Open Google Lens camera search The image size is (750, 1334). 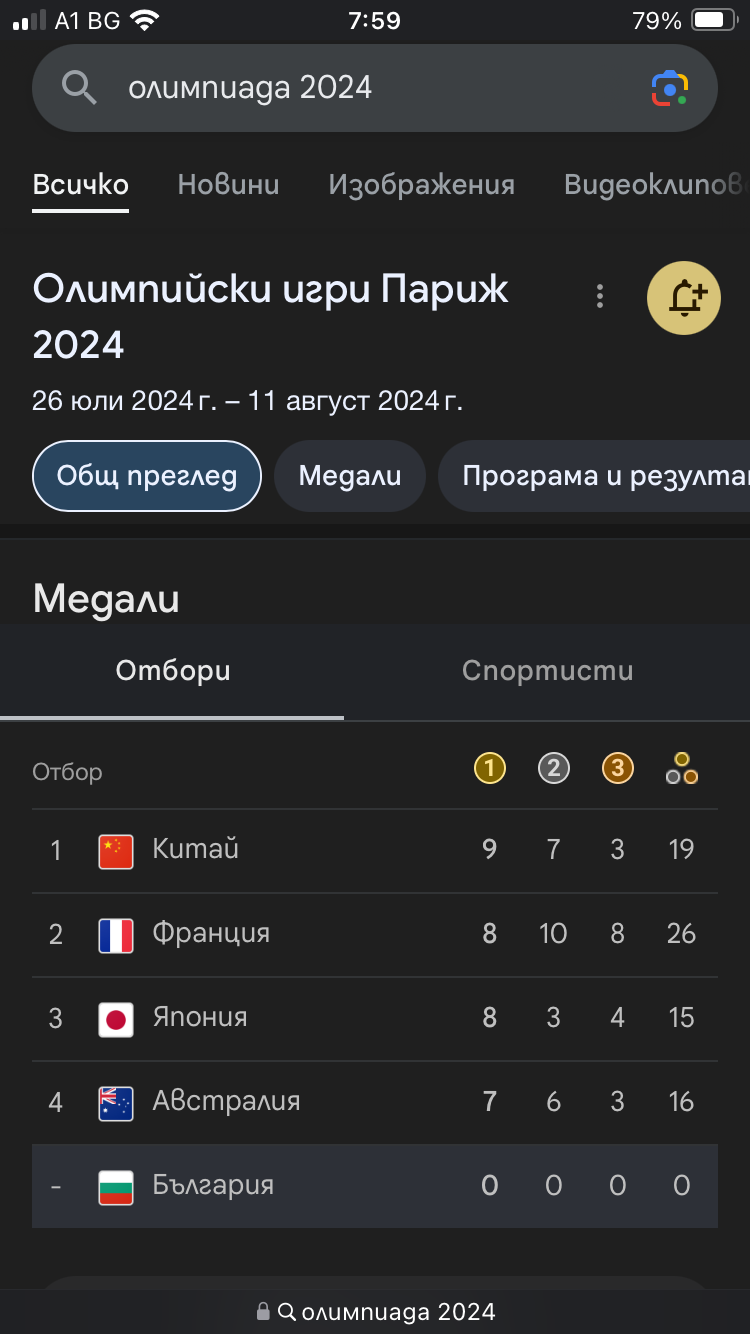point(670,88)
